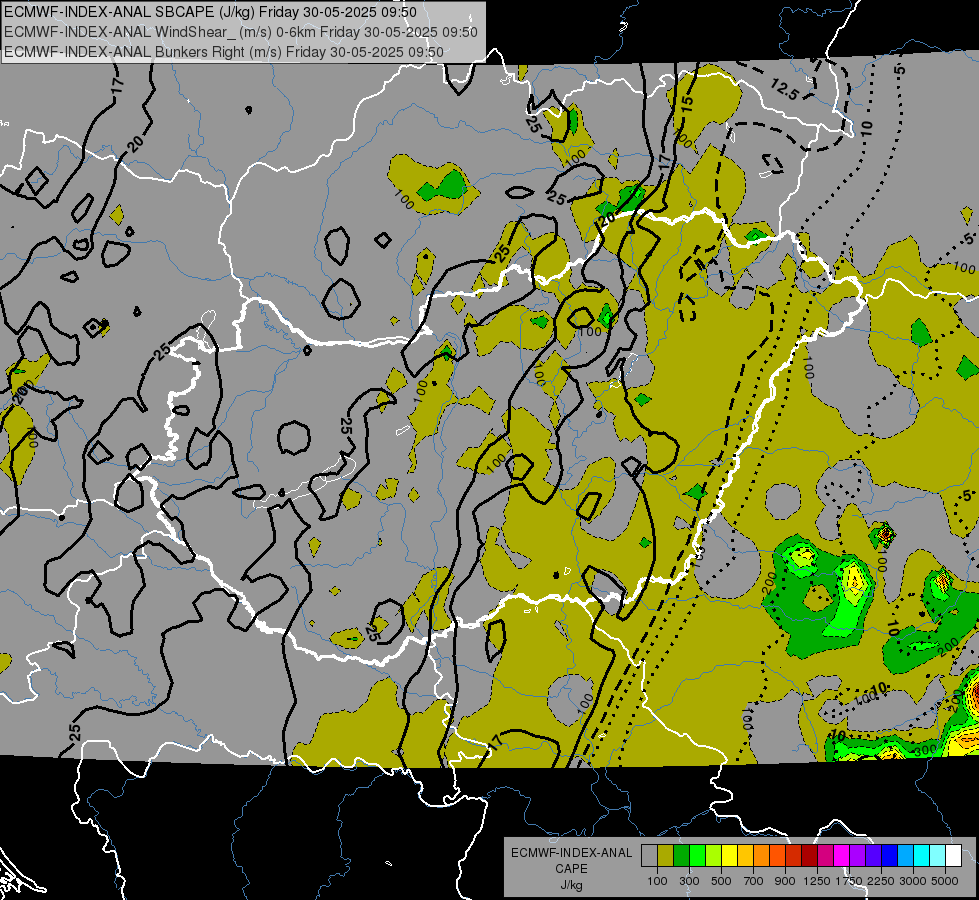Click the 500 tick label under the legend

tap(721, 881)
